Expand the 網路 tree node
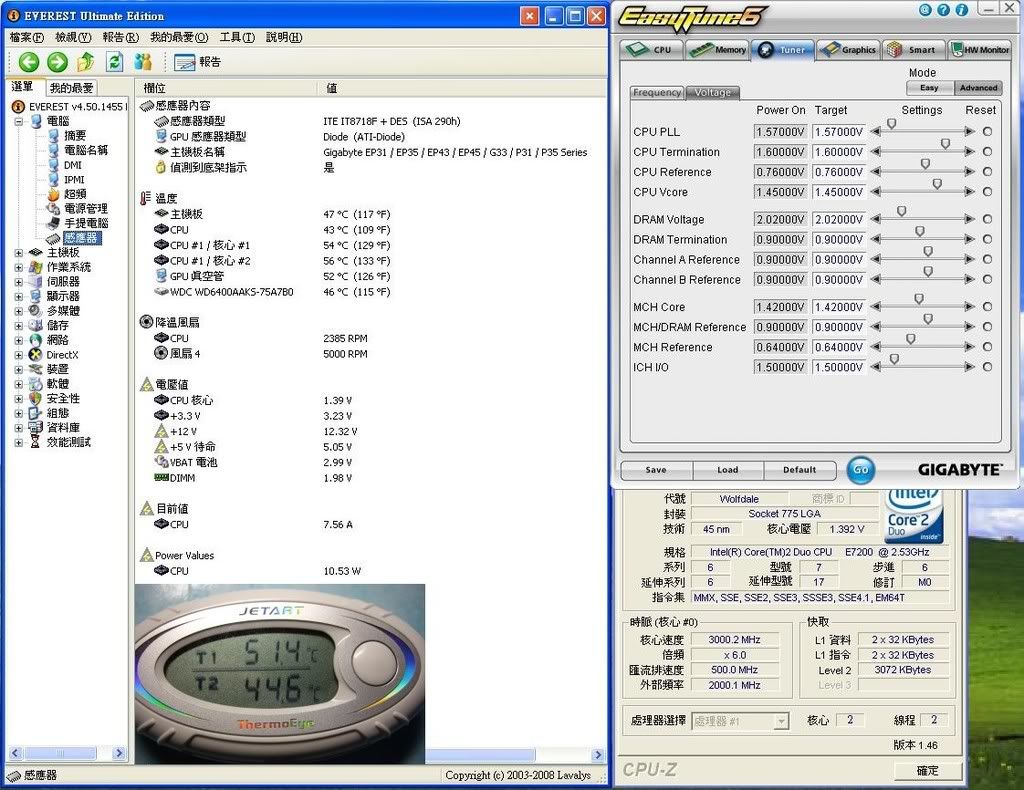 [18, 340]
